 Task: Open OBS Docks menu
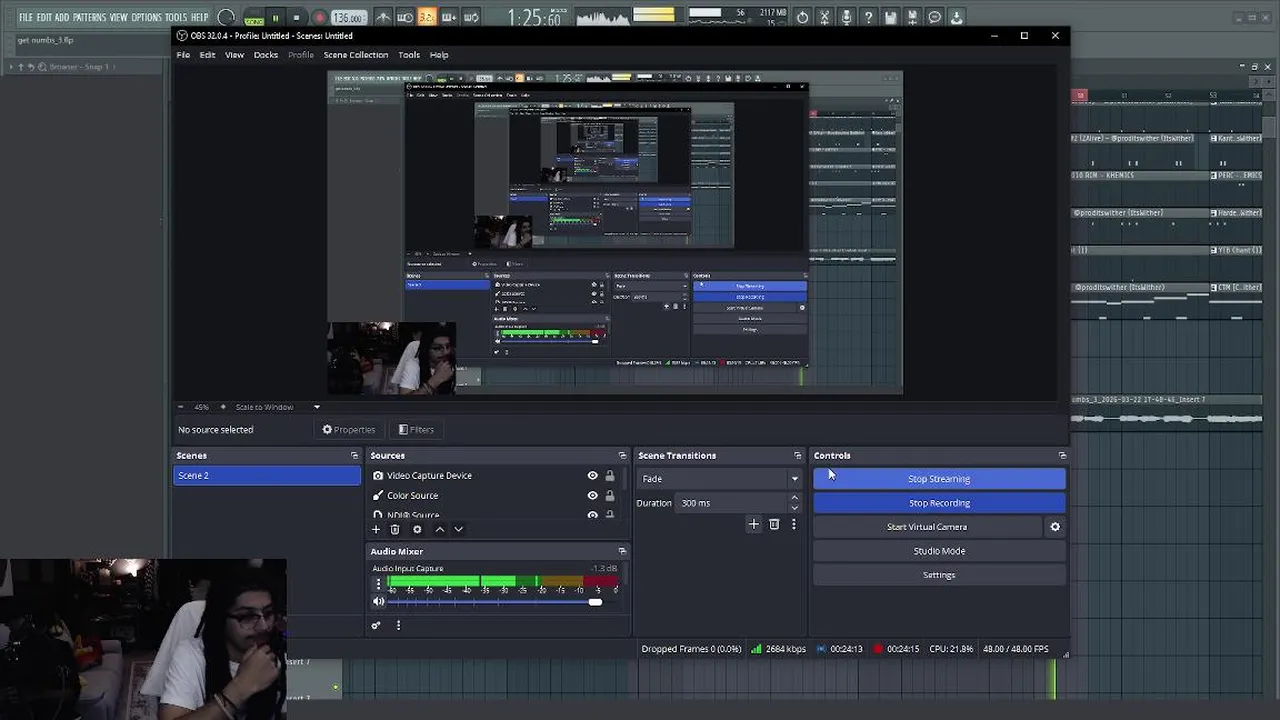tap(265, 55)
